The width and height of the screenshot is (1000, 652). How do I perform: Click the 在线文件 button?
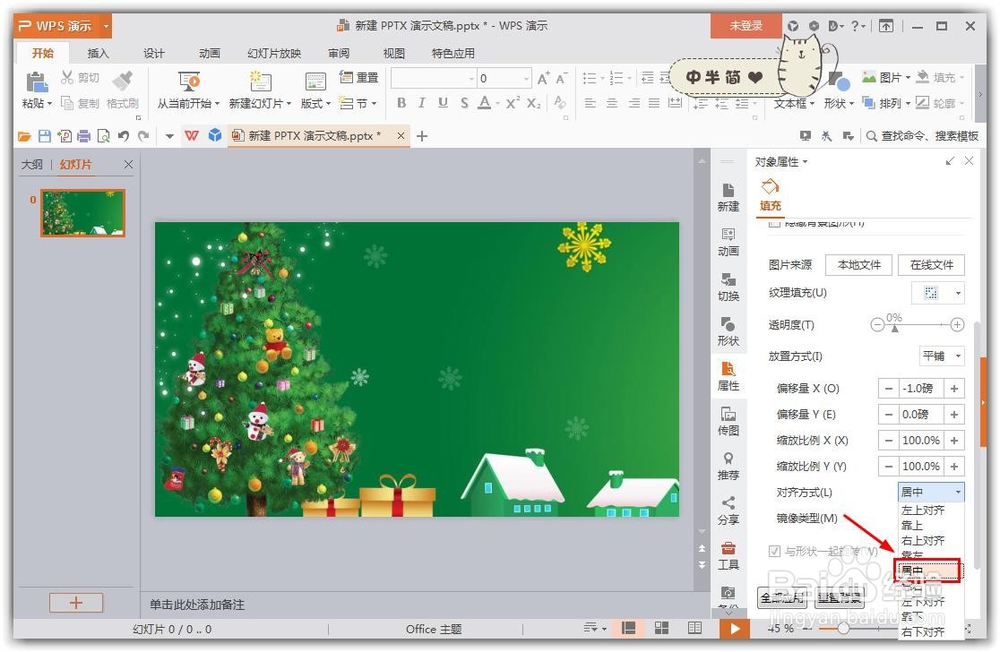(931, 265)
